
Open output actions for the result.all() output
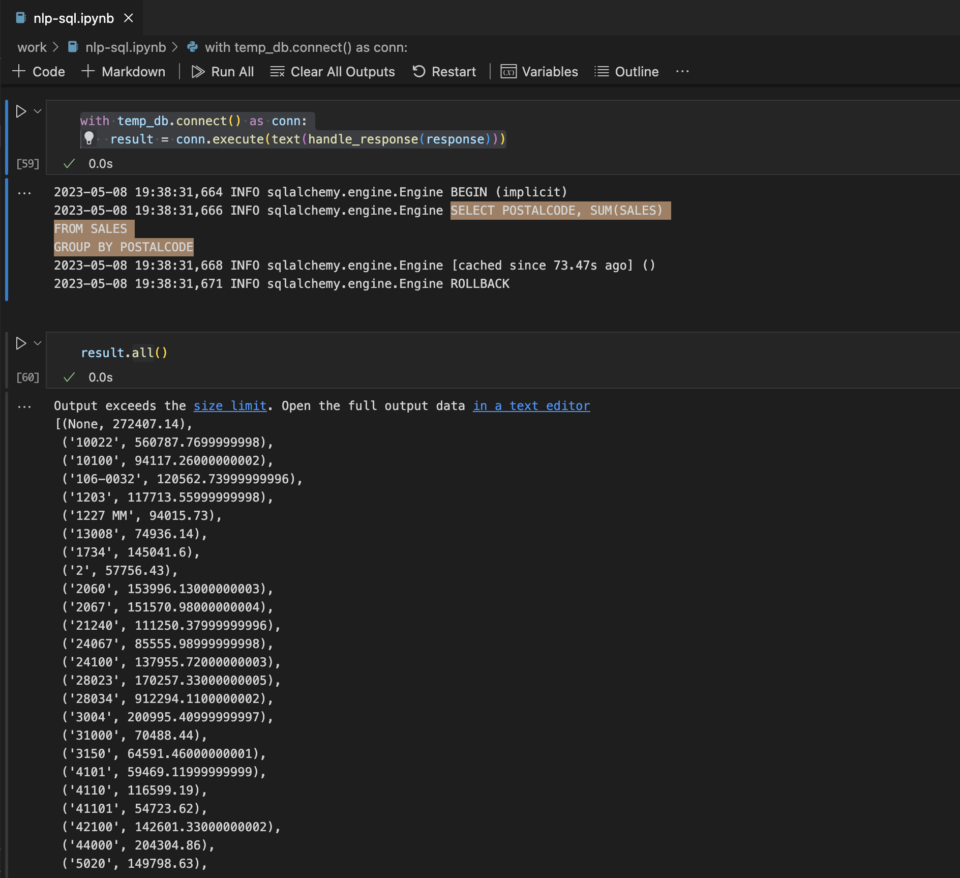(x=24, y=407)
